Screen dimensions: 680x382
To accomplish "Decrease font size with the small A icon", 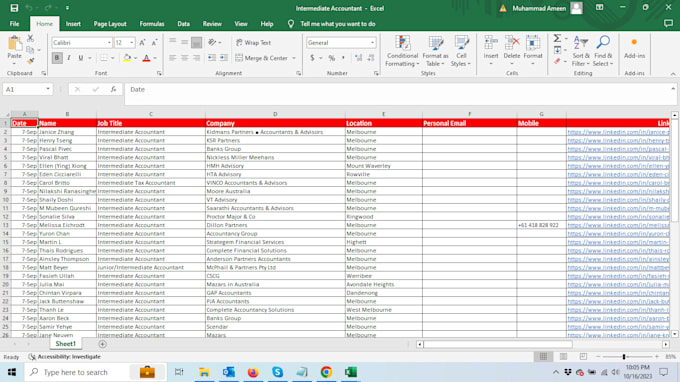I will 154,42.
